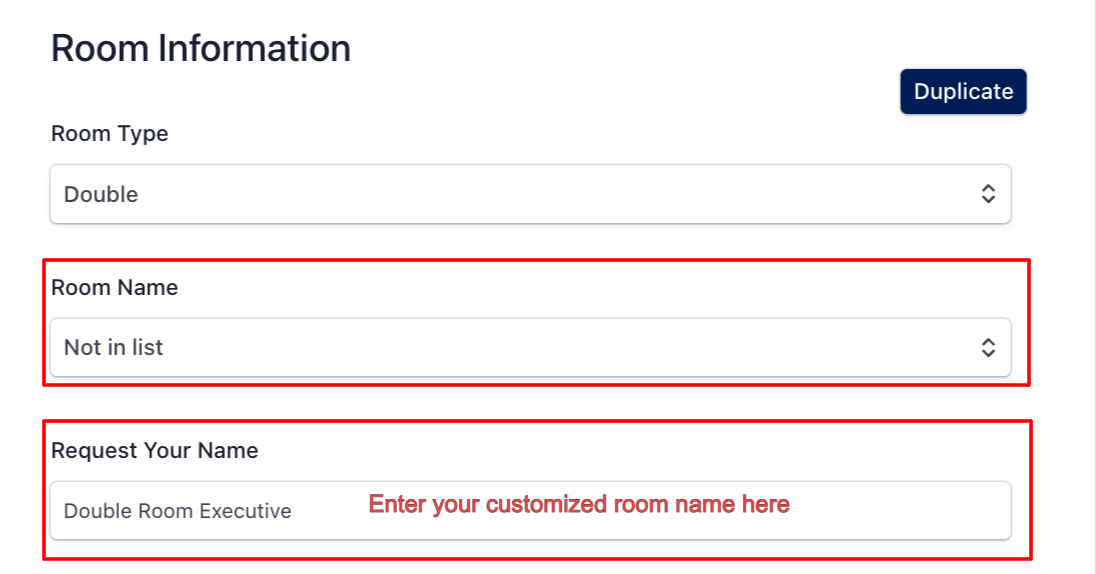This screenshot has width=1096, height=574.
Task: Focus the Request Your Name input field
Action: (530, 511)
